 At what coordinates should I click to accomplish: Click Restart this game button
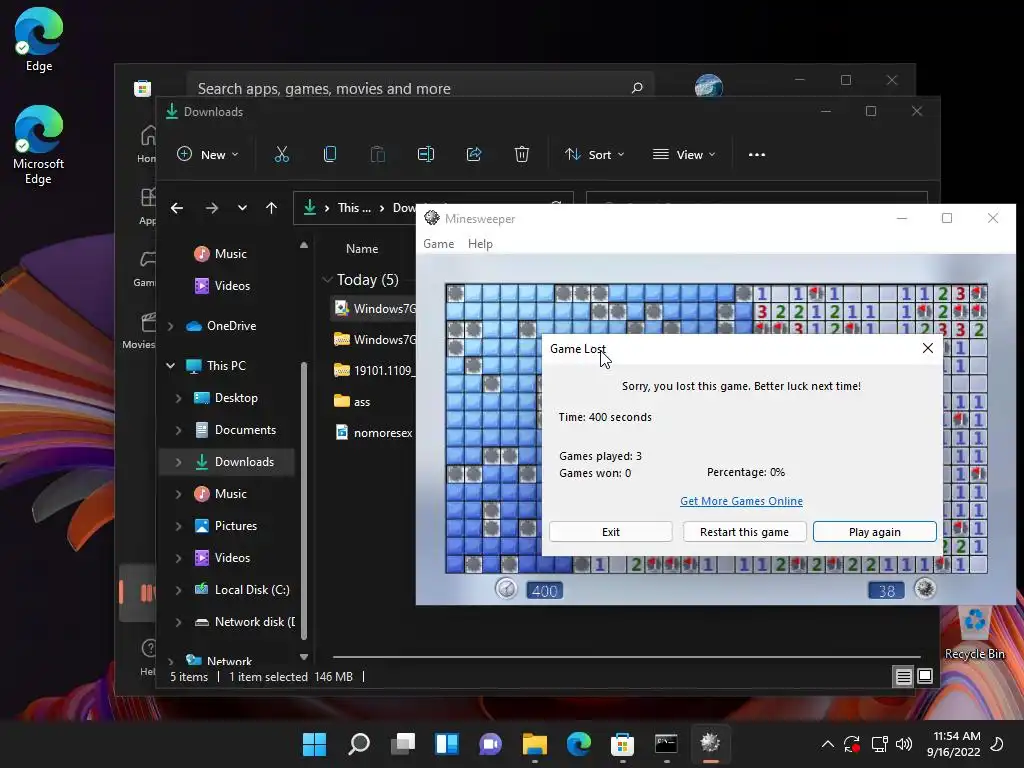tap(744, 532)
